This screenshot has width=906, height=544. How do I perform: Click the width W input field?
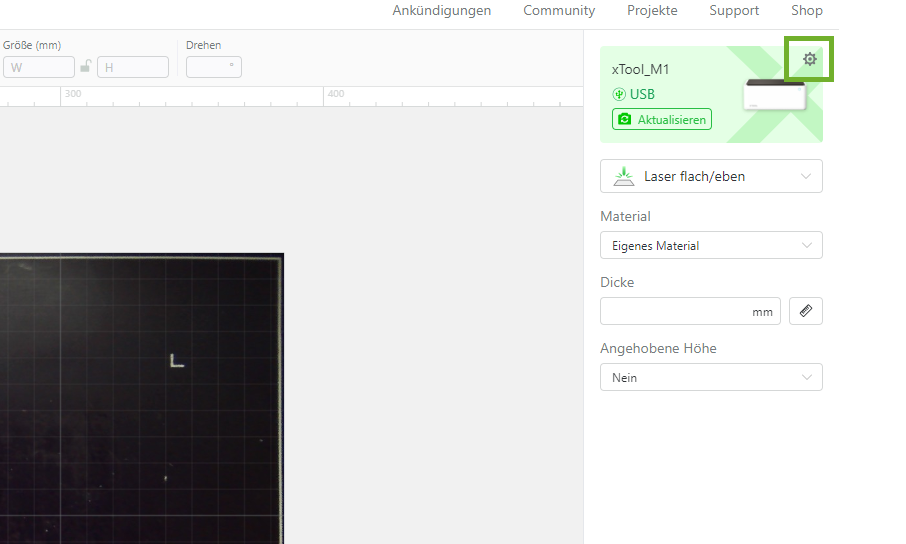(x=39, y=67)
